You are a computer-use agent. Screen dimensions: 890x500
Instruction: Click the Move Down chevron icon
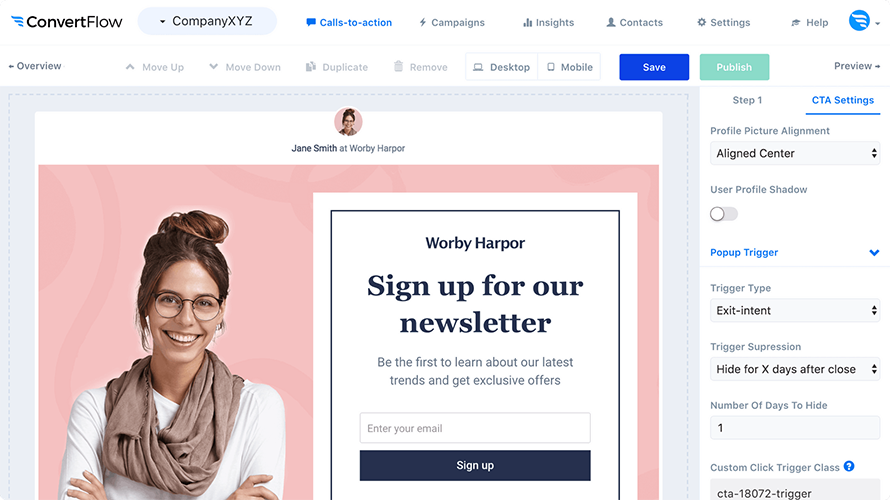[213, 66]
